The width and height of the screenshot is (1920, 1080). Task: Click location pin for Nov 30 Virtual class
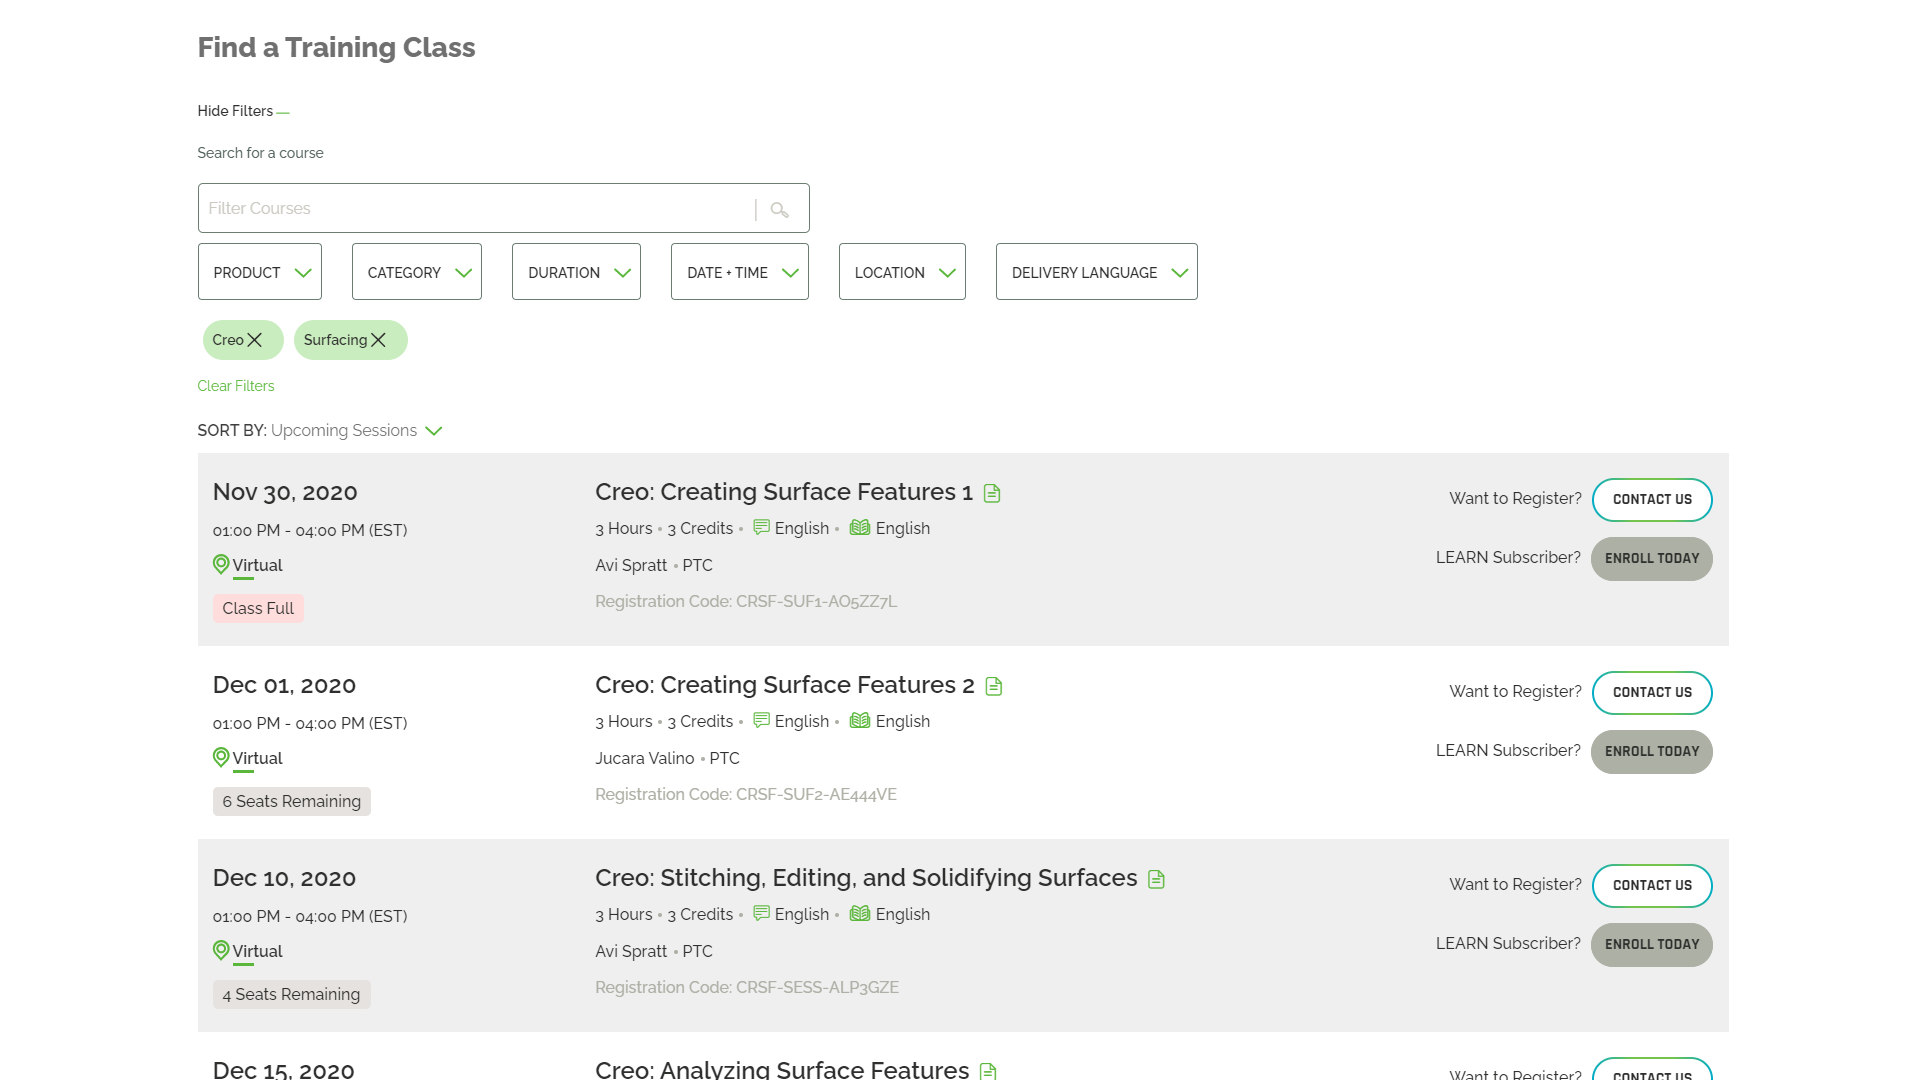[221, 564]
